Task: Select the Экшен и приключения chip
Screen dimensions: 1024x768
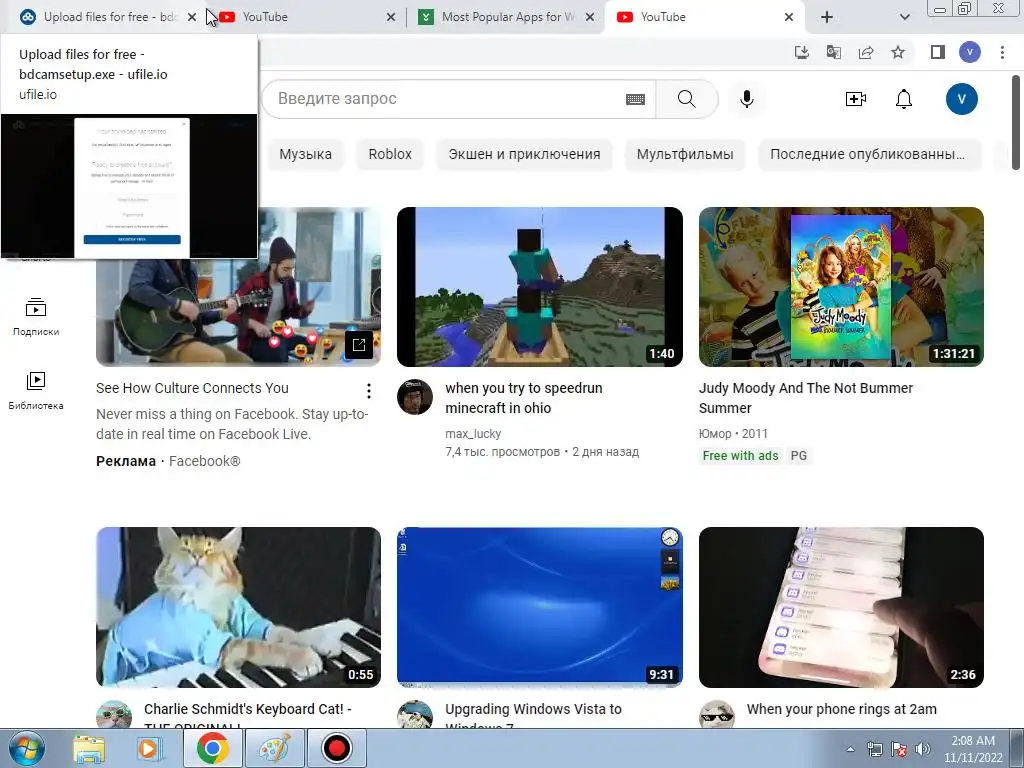Action: [524, 155]
